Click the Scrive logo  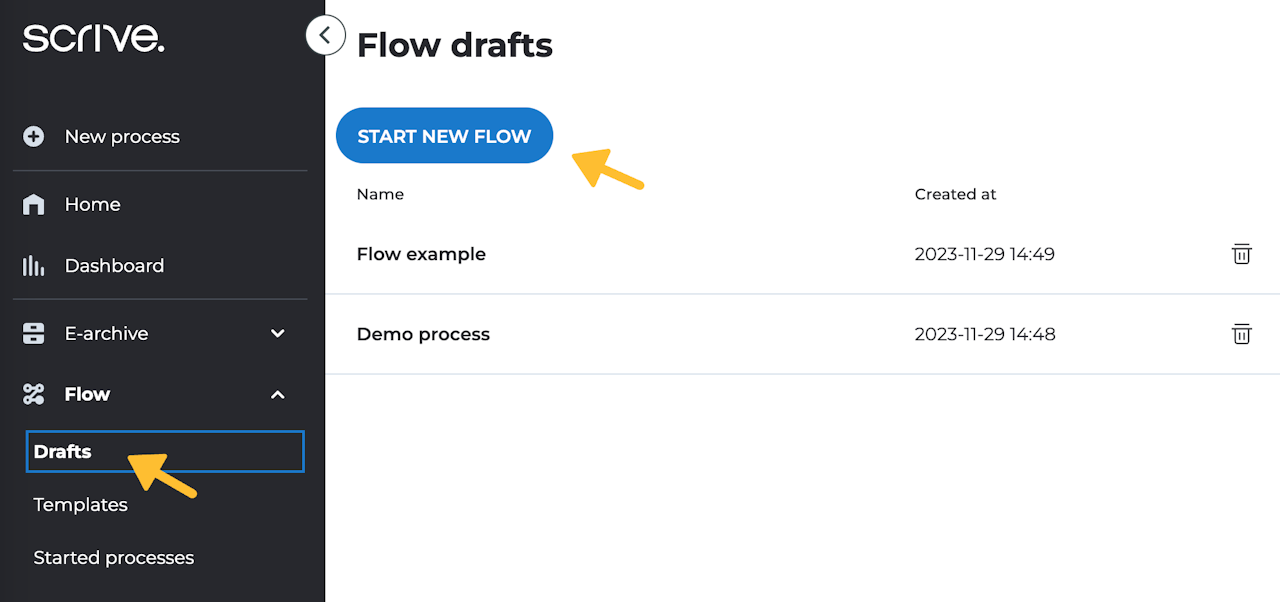93,38
